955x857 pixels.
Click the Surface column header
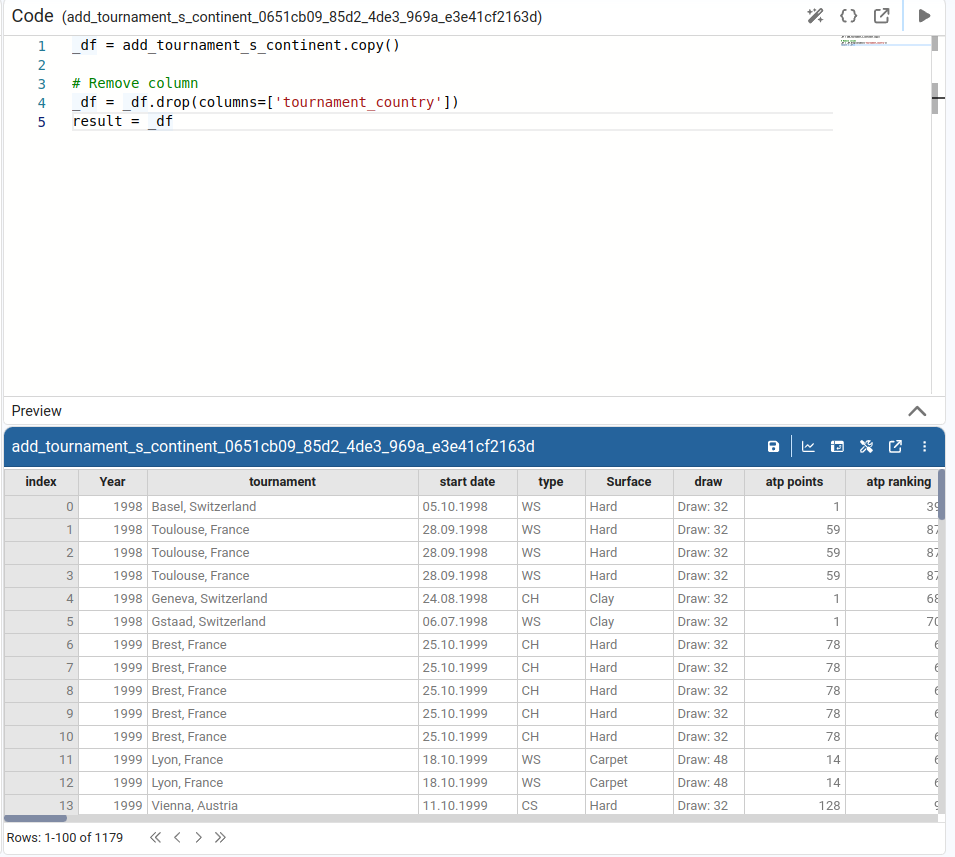coord(628,481)
